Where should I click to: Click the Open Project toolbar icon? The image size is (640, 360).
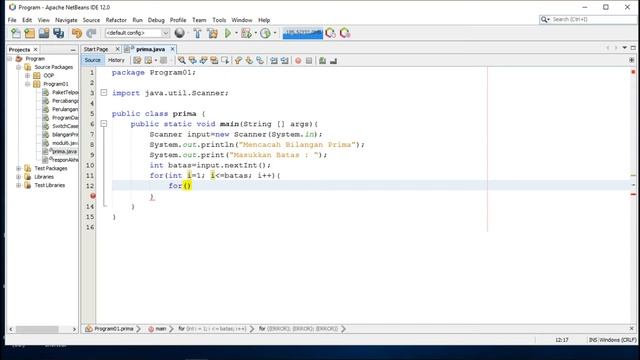point(44,33)
